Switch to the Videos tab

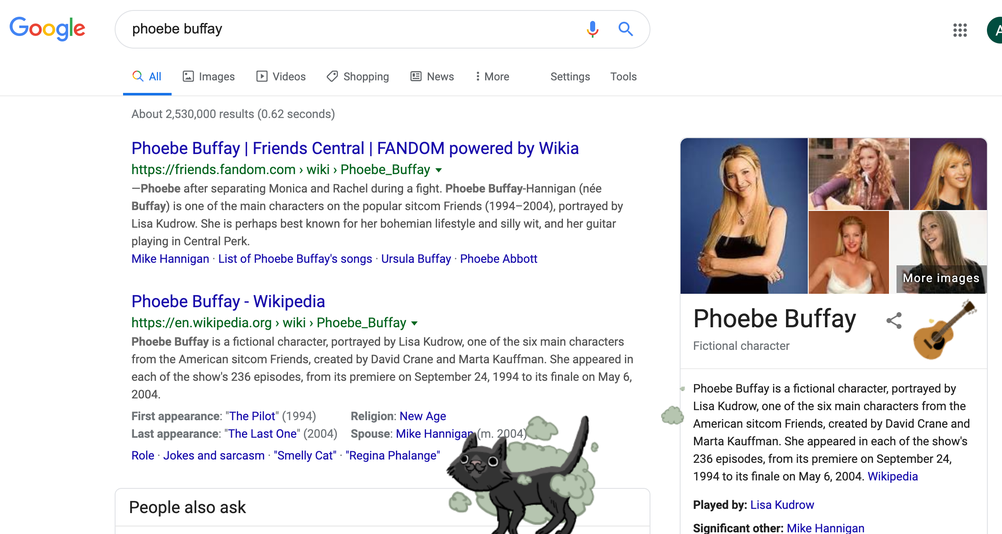(281, 77)
